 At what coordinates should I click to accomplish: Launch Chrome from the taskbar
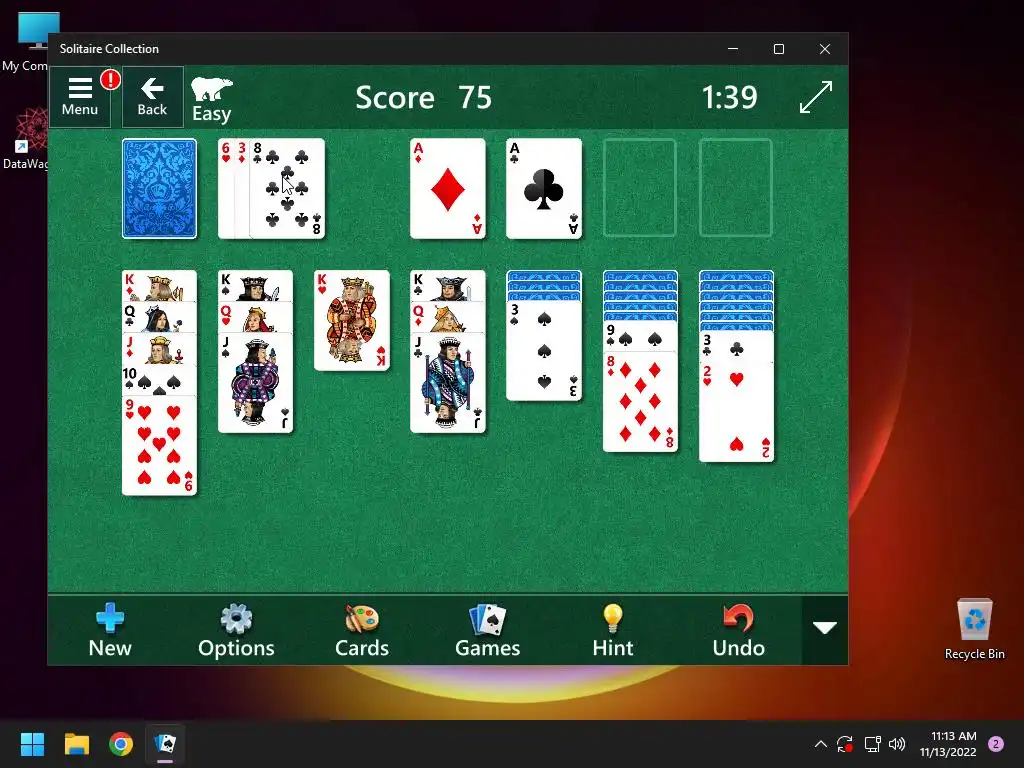coord(121,744)
